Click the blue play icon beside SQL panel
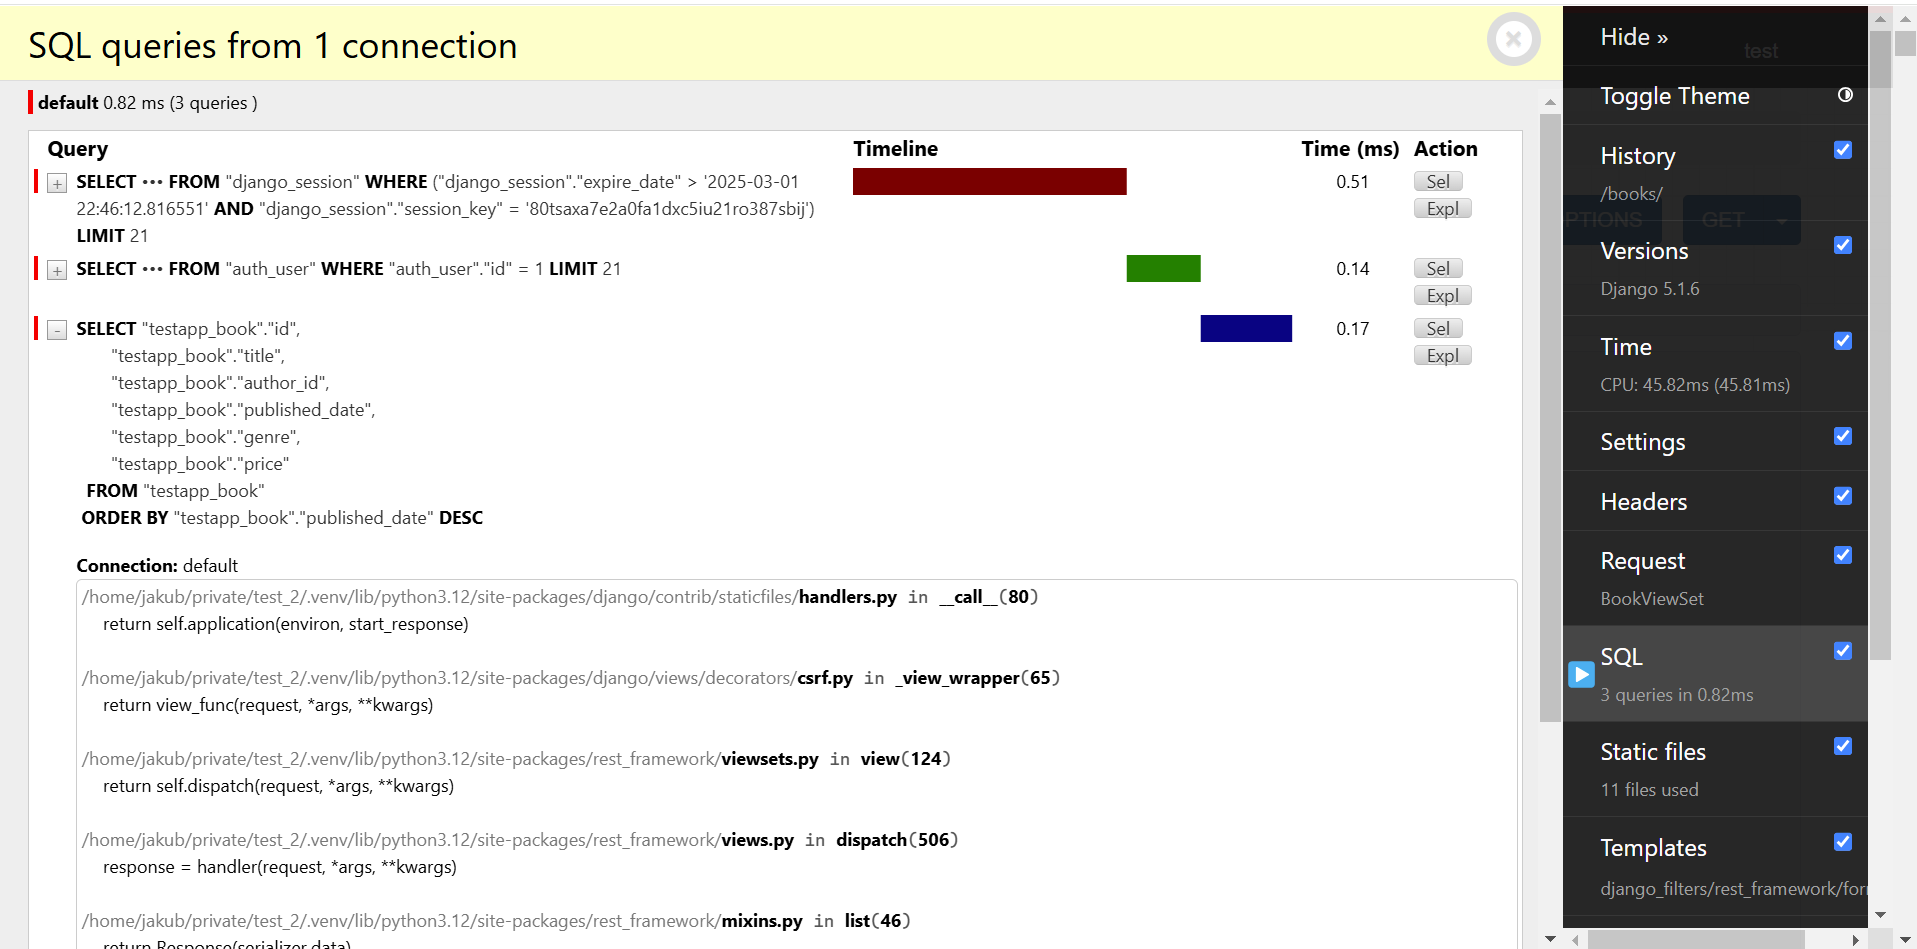1917x949 pixels. 1581,675
